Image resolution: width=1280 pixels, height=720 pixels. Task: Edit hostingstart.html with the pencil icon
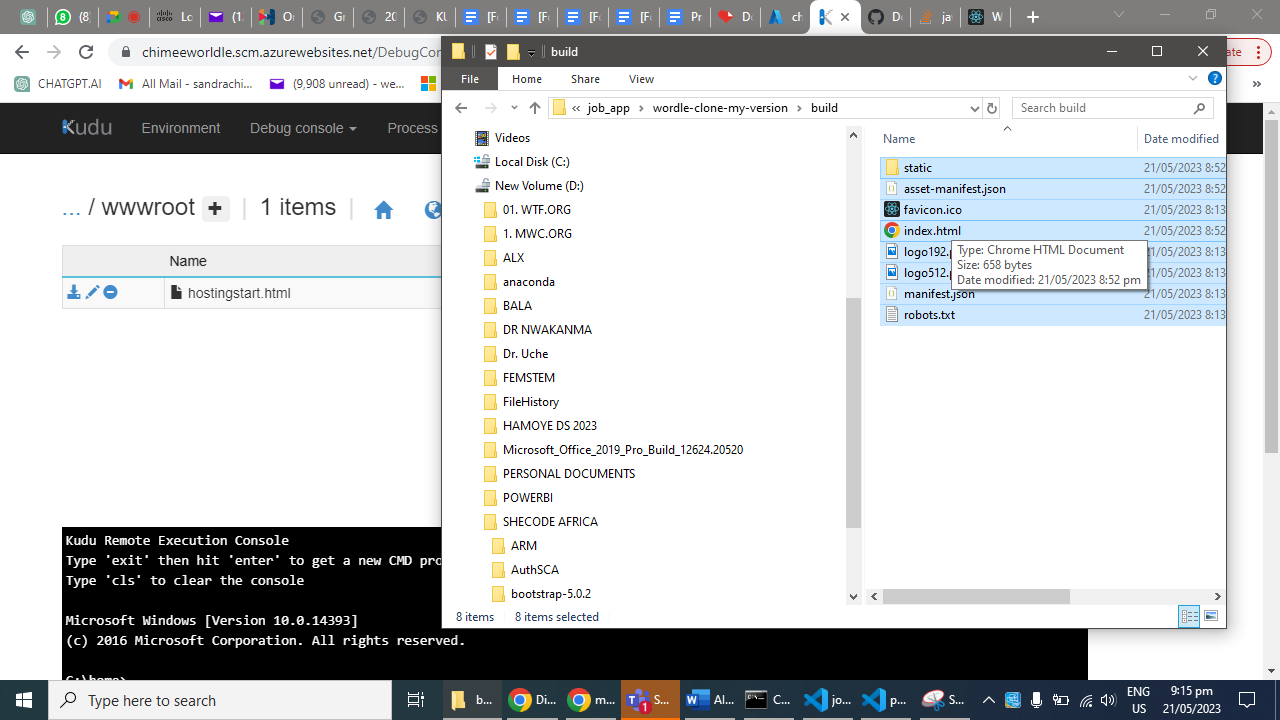click(x=92, y=292)
